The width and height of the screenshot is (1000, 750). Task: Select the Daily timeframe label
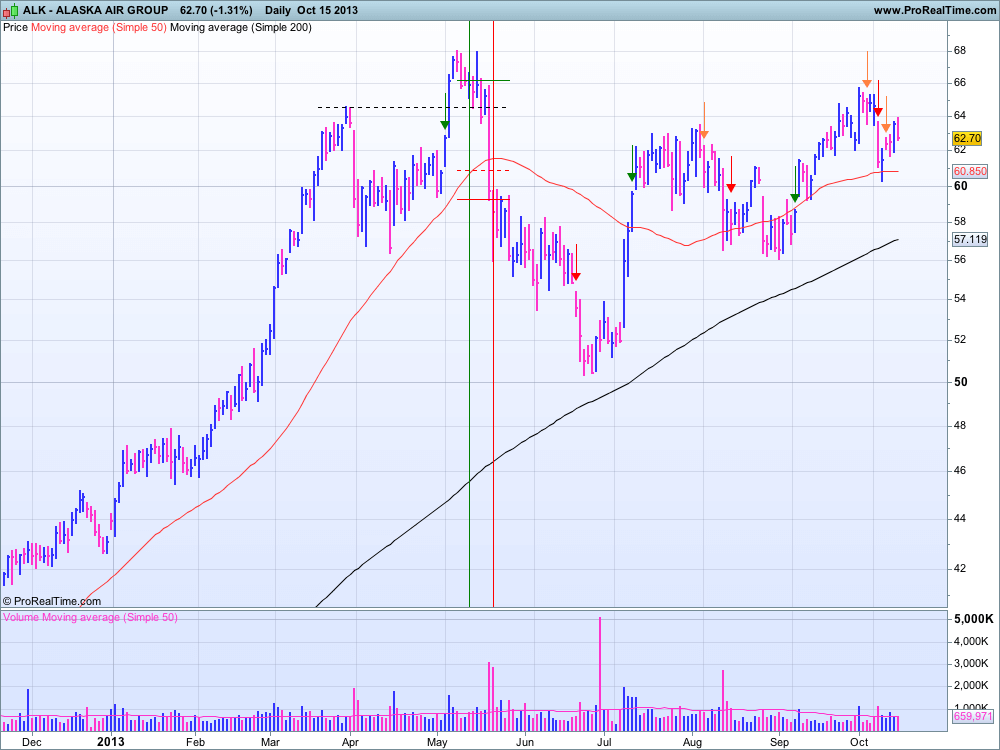pyautogui.click(x=277, y=10)
